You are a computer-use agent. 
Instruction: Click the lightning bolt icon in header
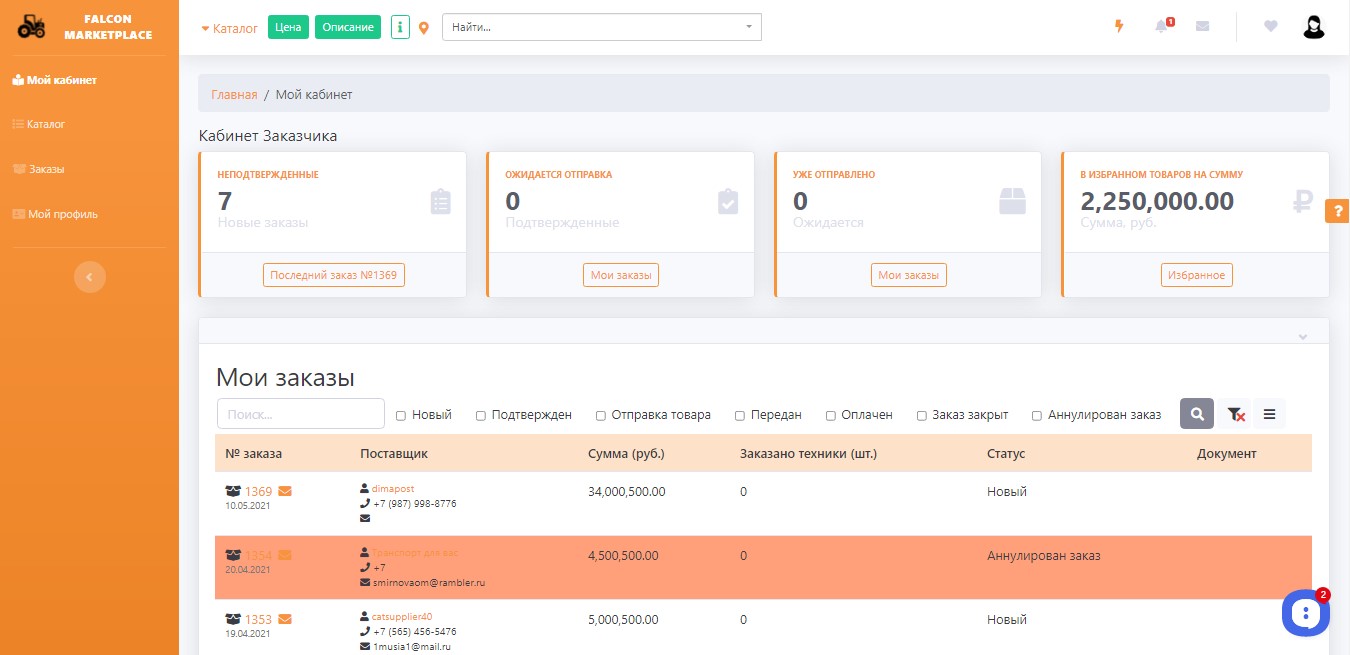pyautogui.click(x=1119, y=27)
